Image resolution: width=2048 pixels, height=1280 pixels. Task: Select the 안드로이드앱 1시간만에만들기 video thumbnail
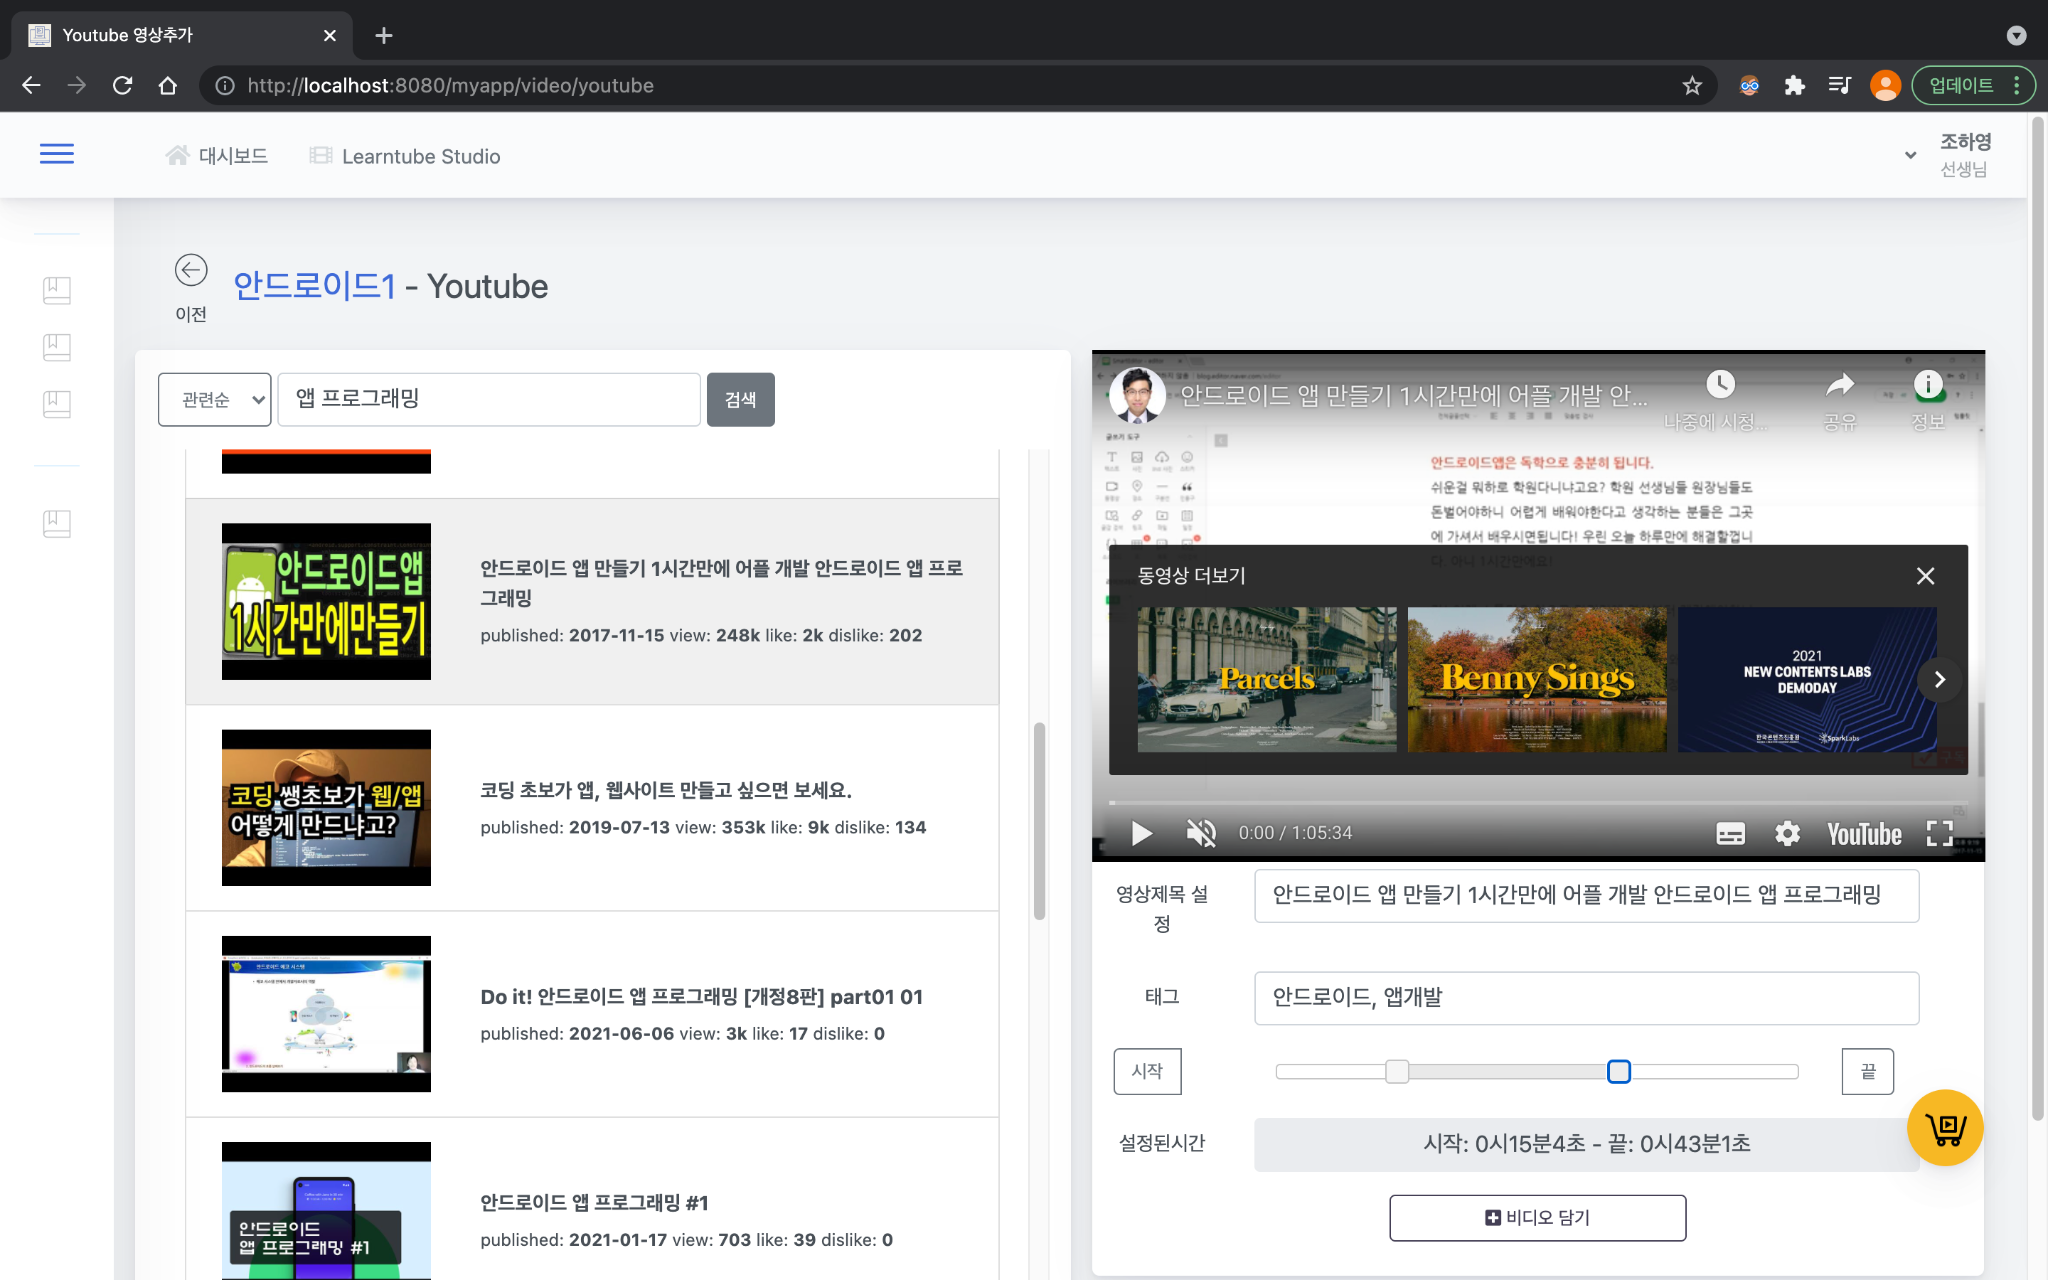(326, 602)
